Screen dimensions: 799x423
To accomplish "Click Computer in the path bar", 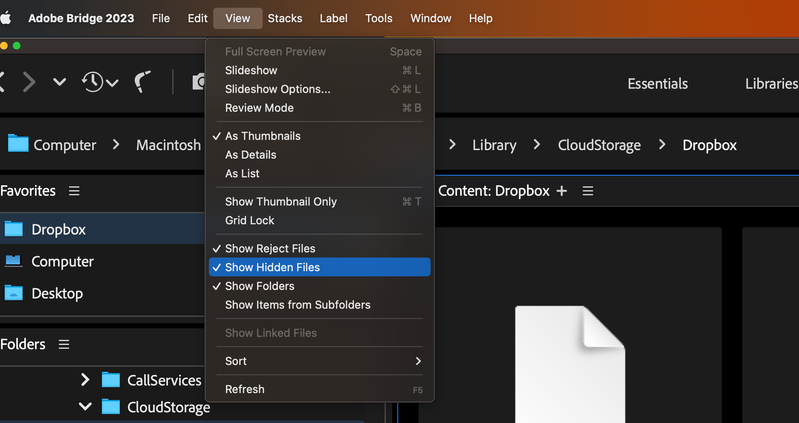I will pos(65,145).
